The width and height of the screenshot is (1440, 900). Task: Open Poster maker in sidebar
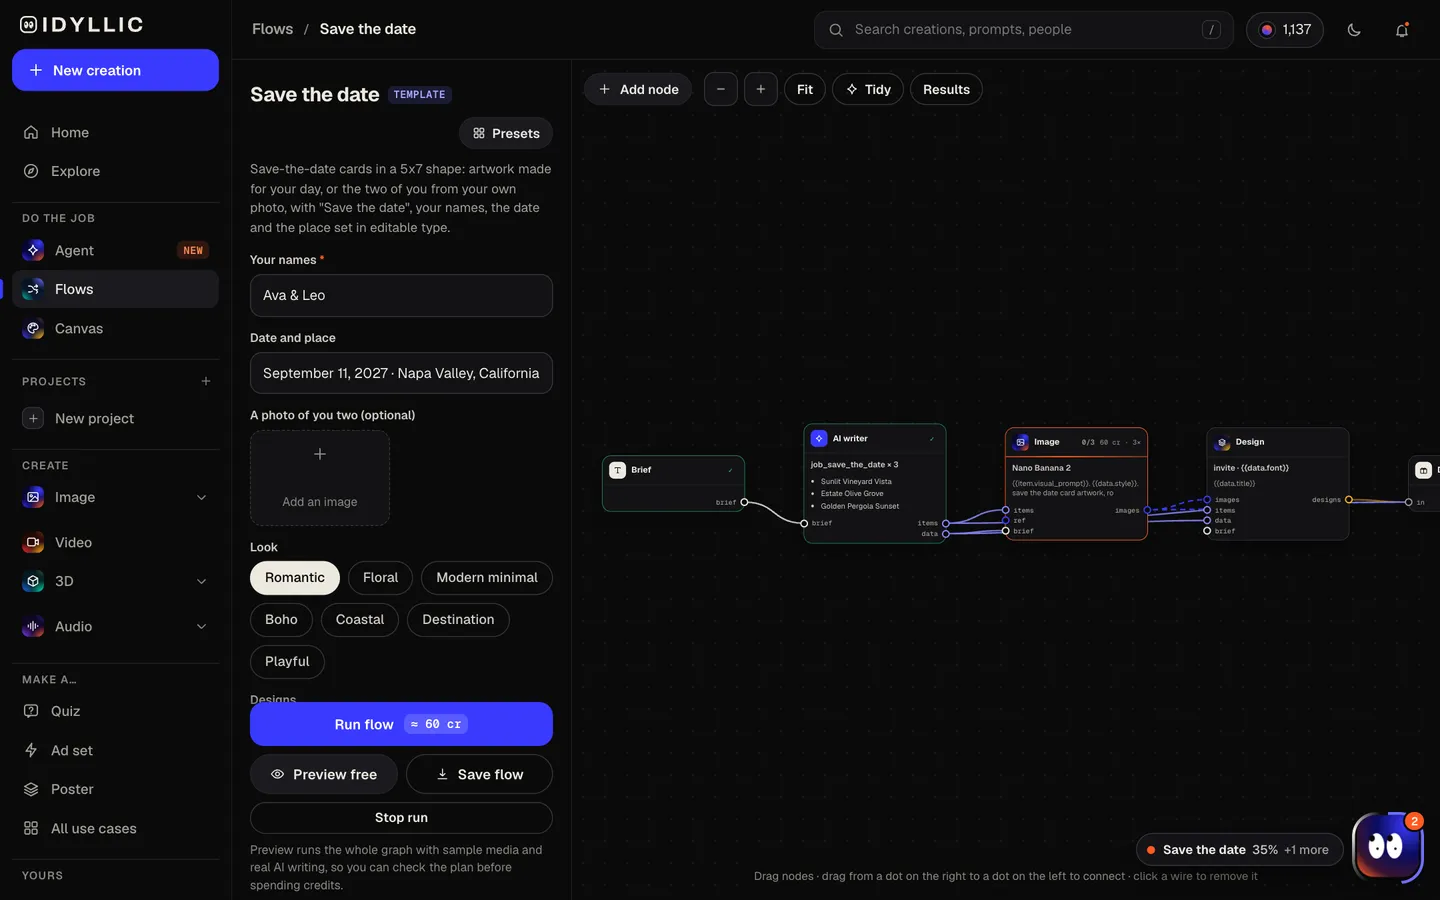pos(115,789)
